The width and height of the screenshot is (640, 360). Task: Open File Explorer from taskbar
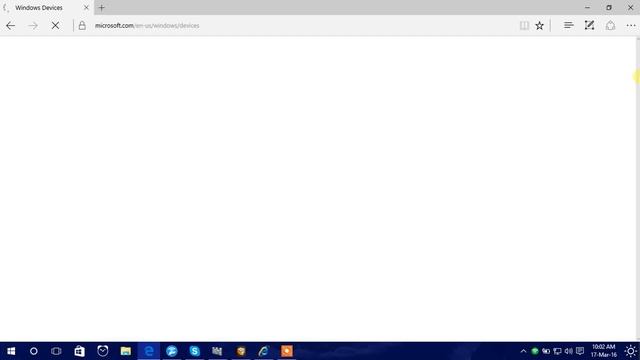coord(126,351)
